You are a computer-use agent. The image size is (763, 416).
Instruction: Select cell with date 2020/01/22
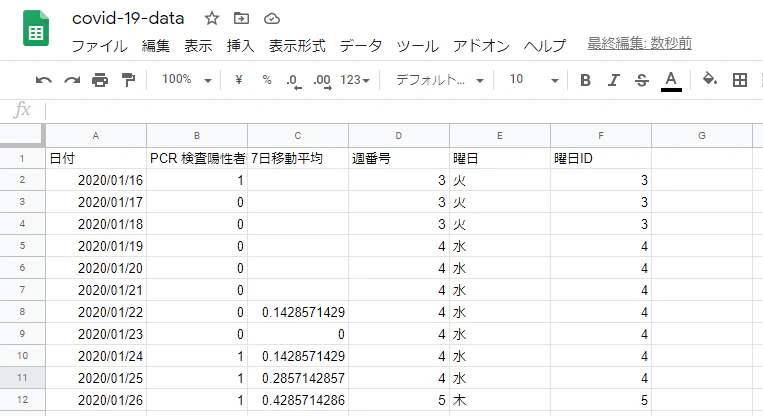point(96,312)
